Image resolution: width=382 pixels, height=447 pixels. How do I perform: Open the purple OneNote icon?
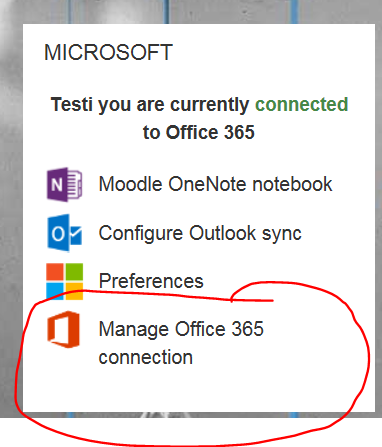(64, 184)
